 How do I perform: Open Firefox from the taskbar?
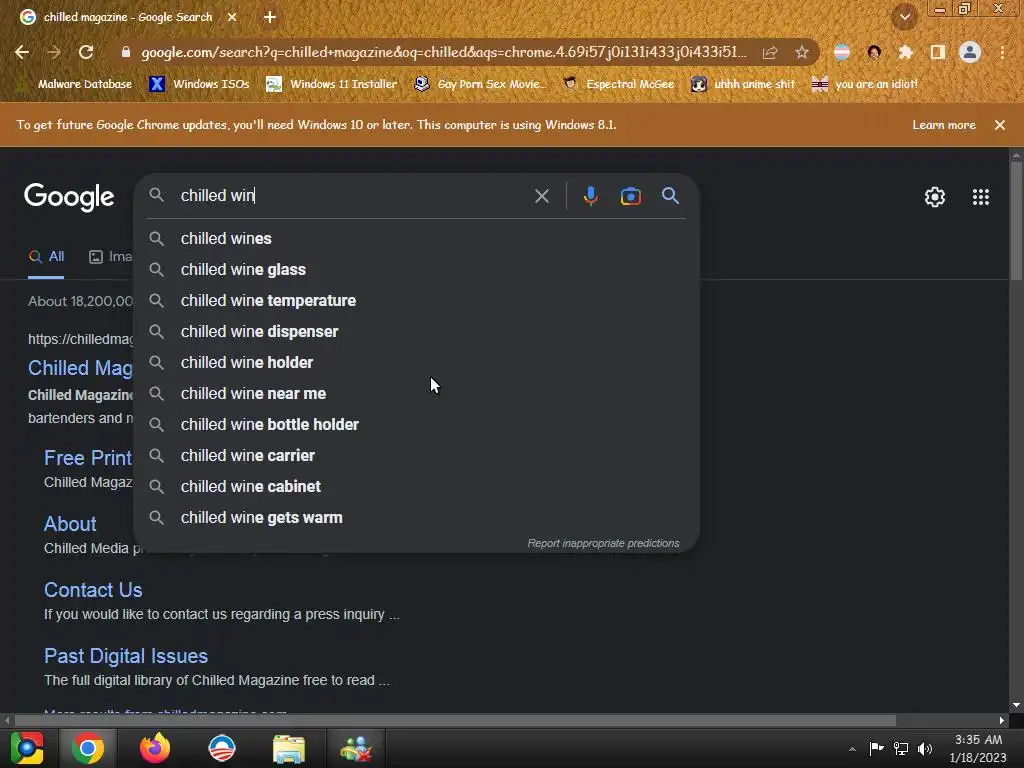pyautogui.click(x=155, y=748)
